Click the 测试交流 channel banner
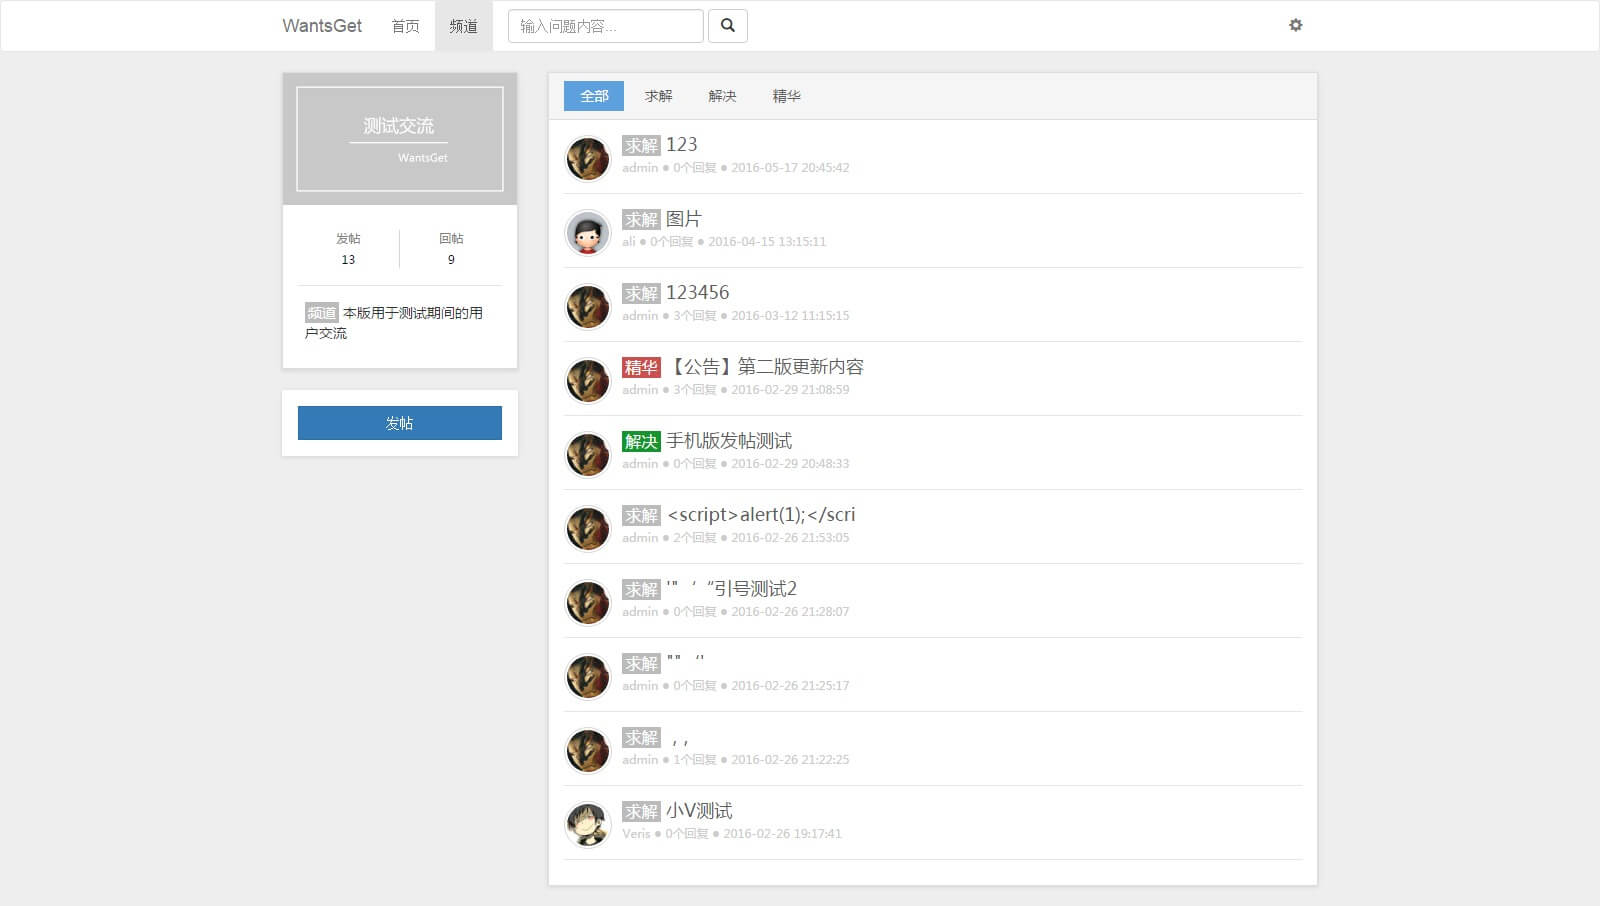The height and width of the screenshot is (906, 1600). (399, 138)
